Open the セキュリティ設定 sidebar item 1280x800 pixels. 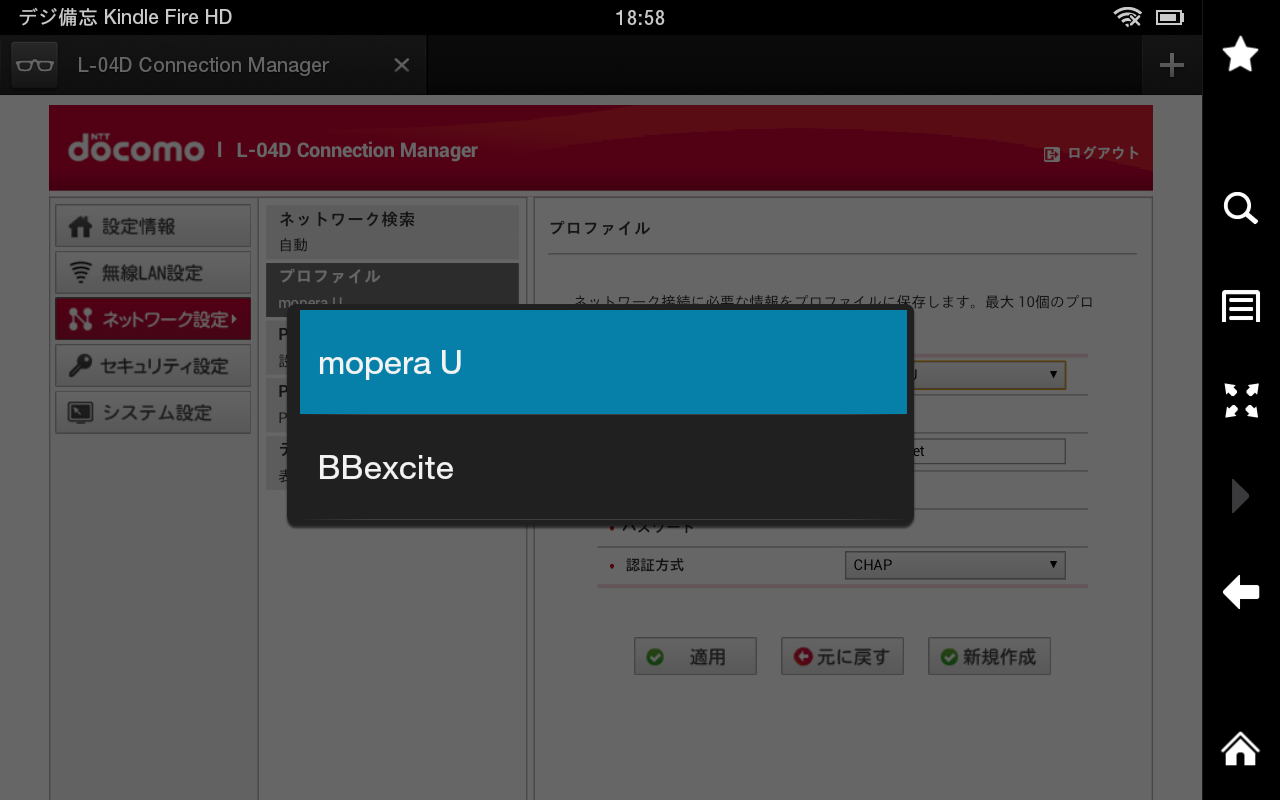tap(153, 366)
